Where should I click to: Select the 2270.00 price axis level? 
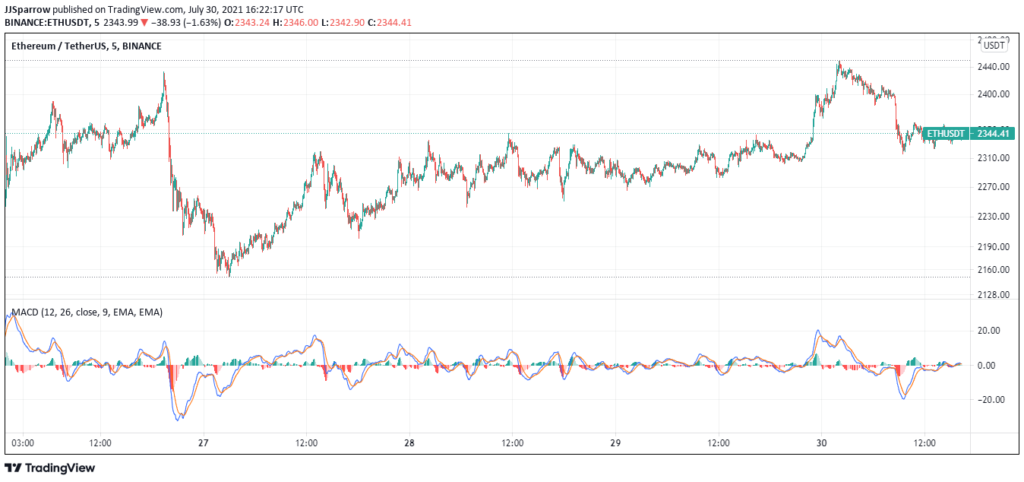[x=993, y=187]
